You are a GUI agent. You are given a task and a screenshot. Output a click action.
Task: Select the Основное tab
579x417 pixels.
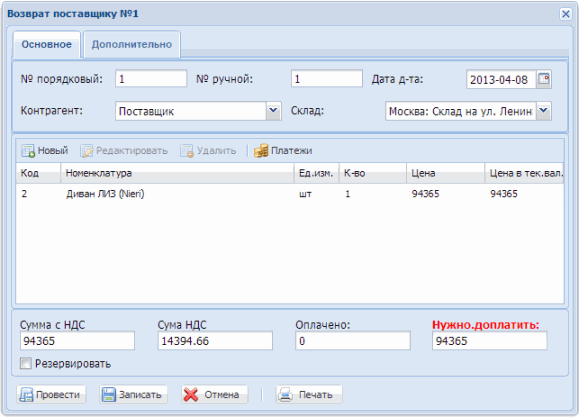click(47, 44)
